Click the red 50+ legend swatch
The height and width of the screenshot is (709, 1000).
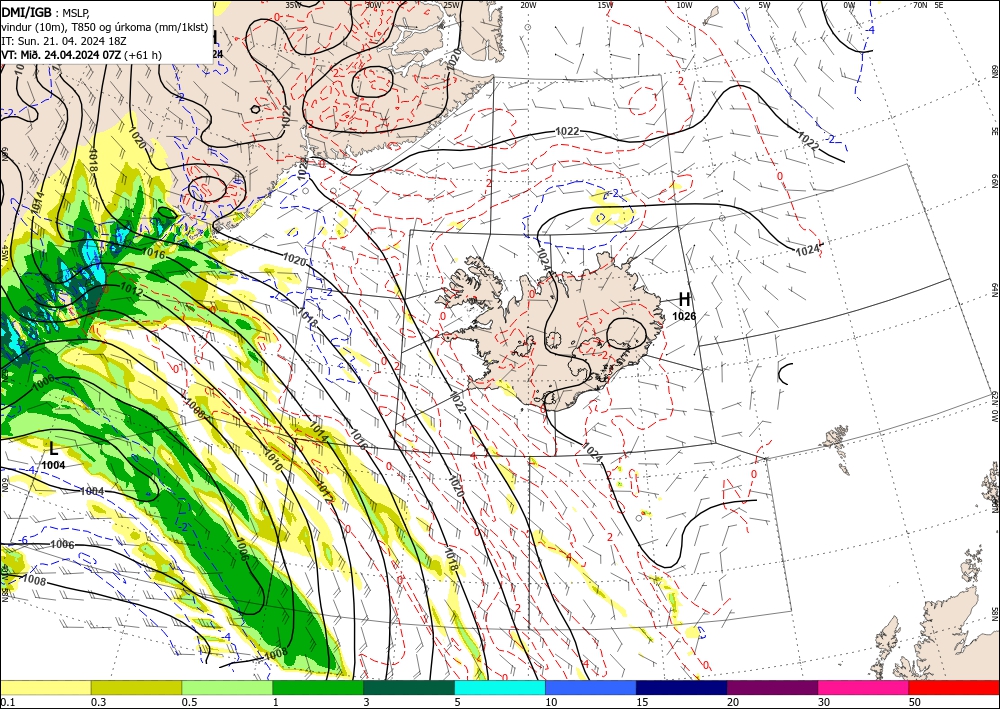point(954,687)
